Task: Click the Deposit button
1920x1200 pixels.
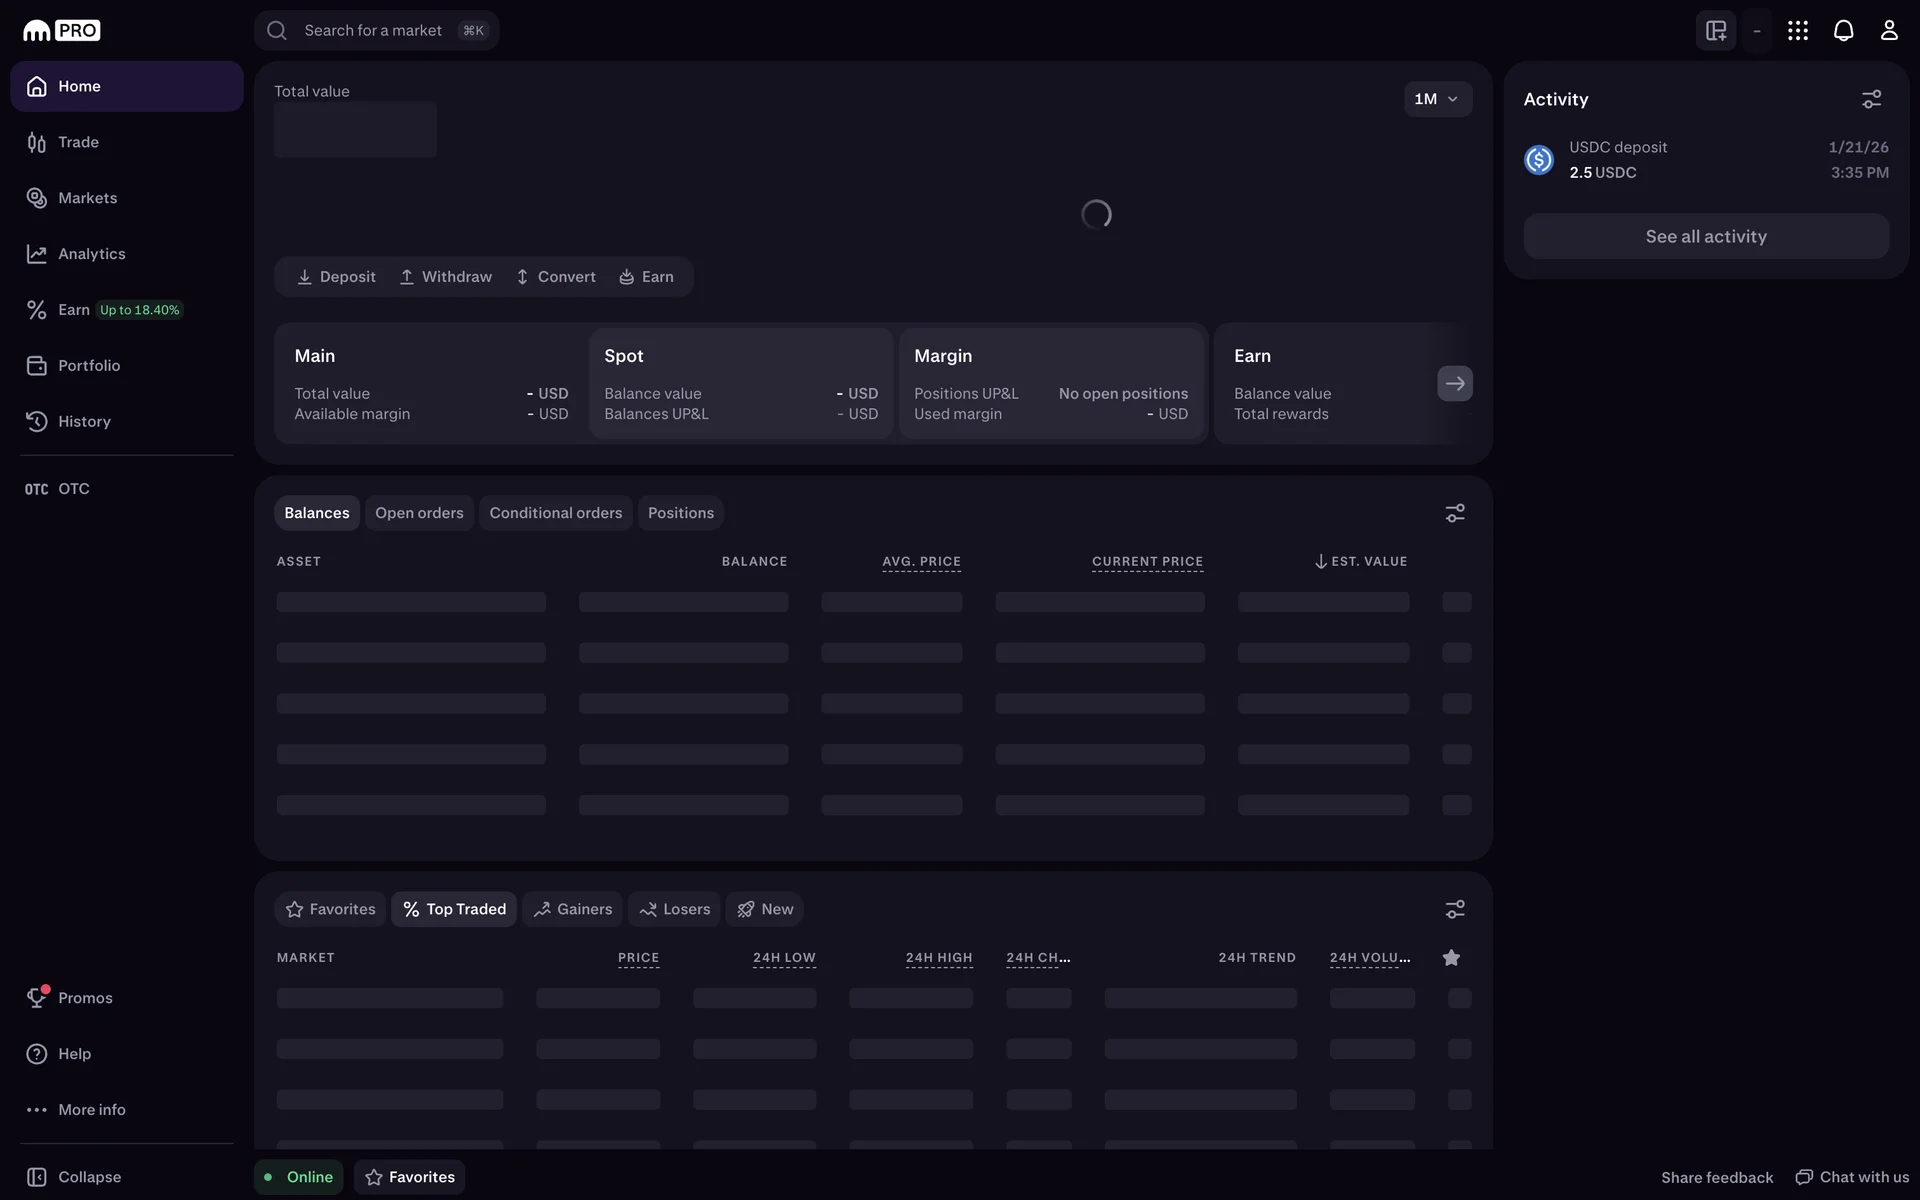Action: (x=336, y=277)
